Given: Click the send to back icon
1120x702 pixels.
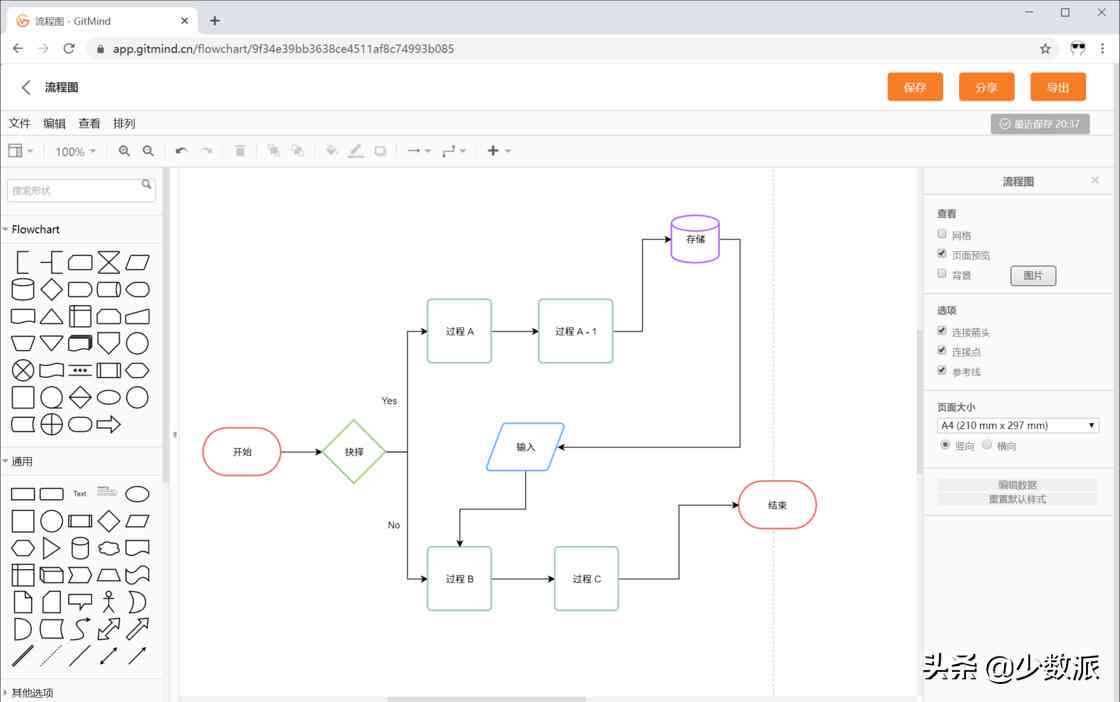Looking at the screenshot, I should tap(297, 151).
